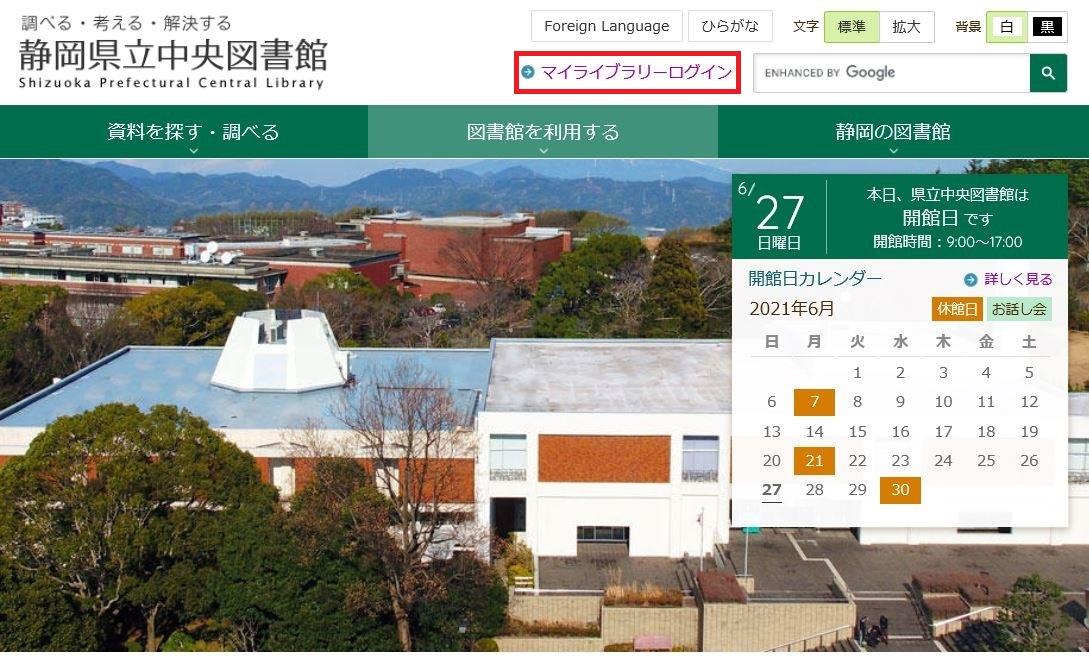Click the 2021年6月 month heading

point(792,308)
